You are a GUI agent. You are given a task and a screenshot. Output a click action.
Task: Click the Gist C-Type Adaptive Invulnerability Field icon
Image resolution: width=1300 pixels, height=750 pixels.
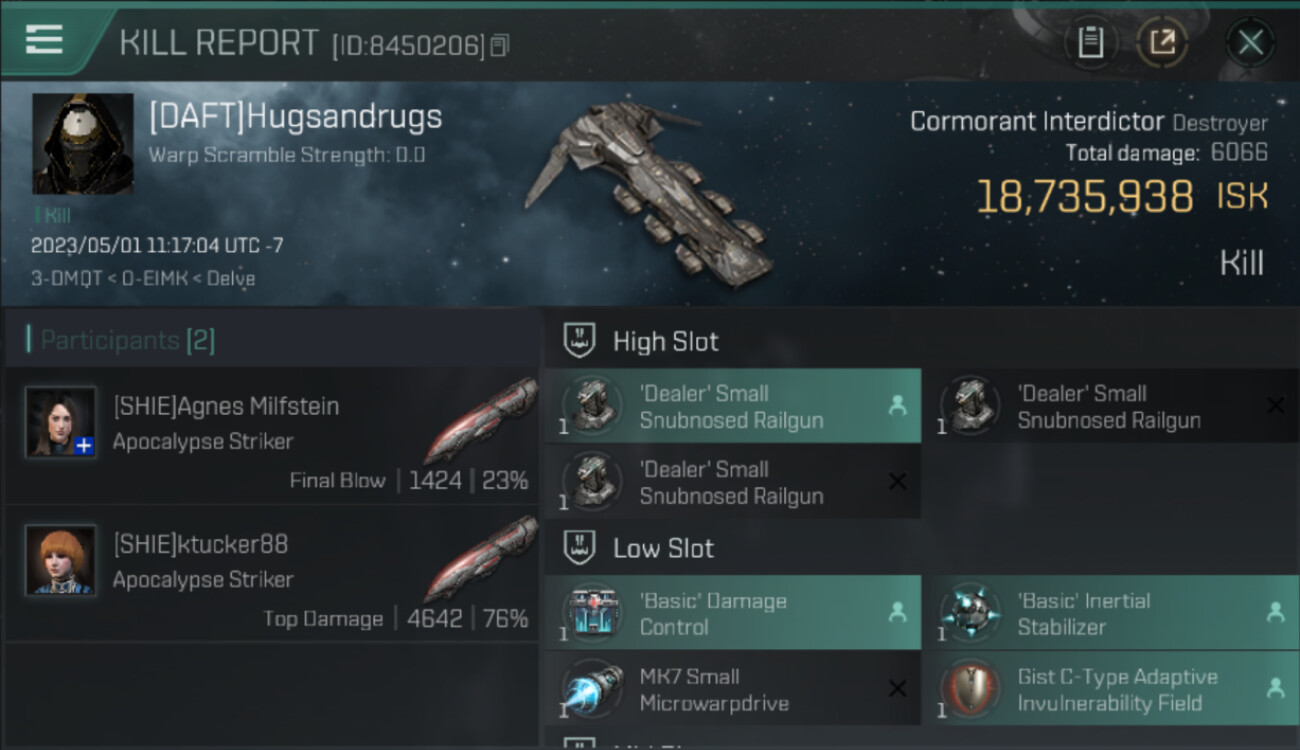pyautogui.click(x=971, y=688)
